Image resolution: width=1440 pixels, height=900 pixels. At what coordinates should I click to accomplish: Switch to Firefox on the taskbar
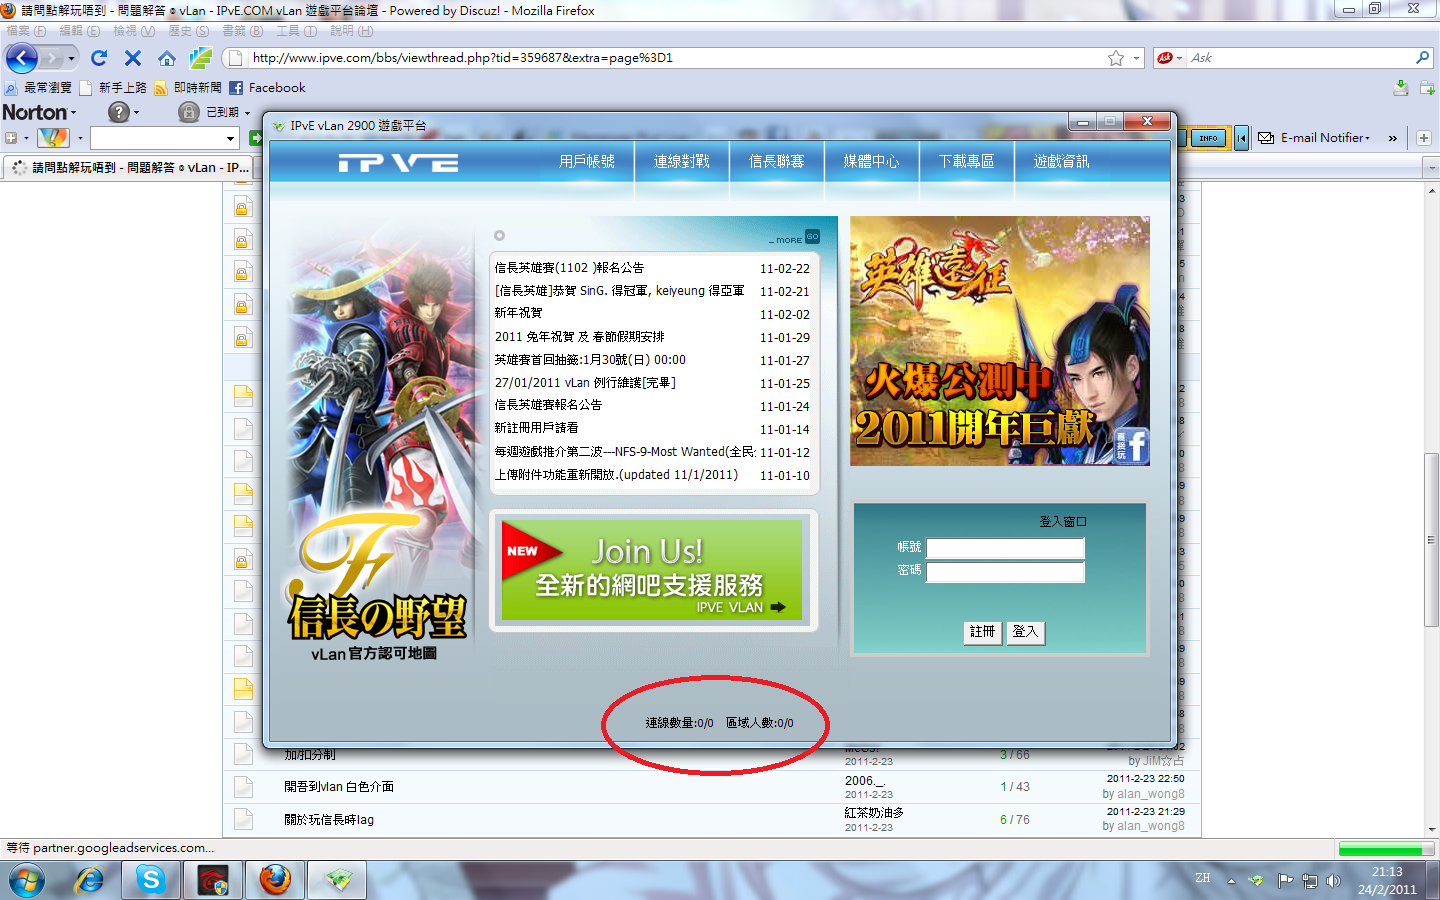point(274,881)
